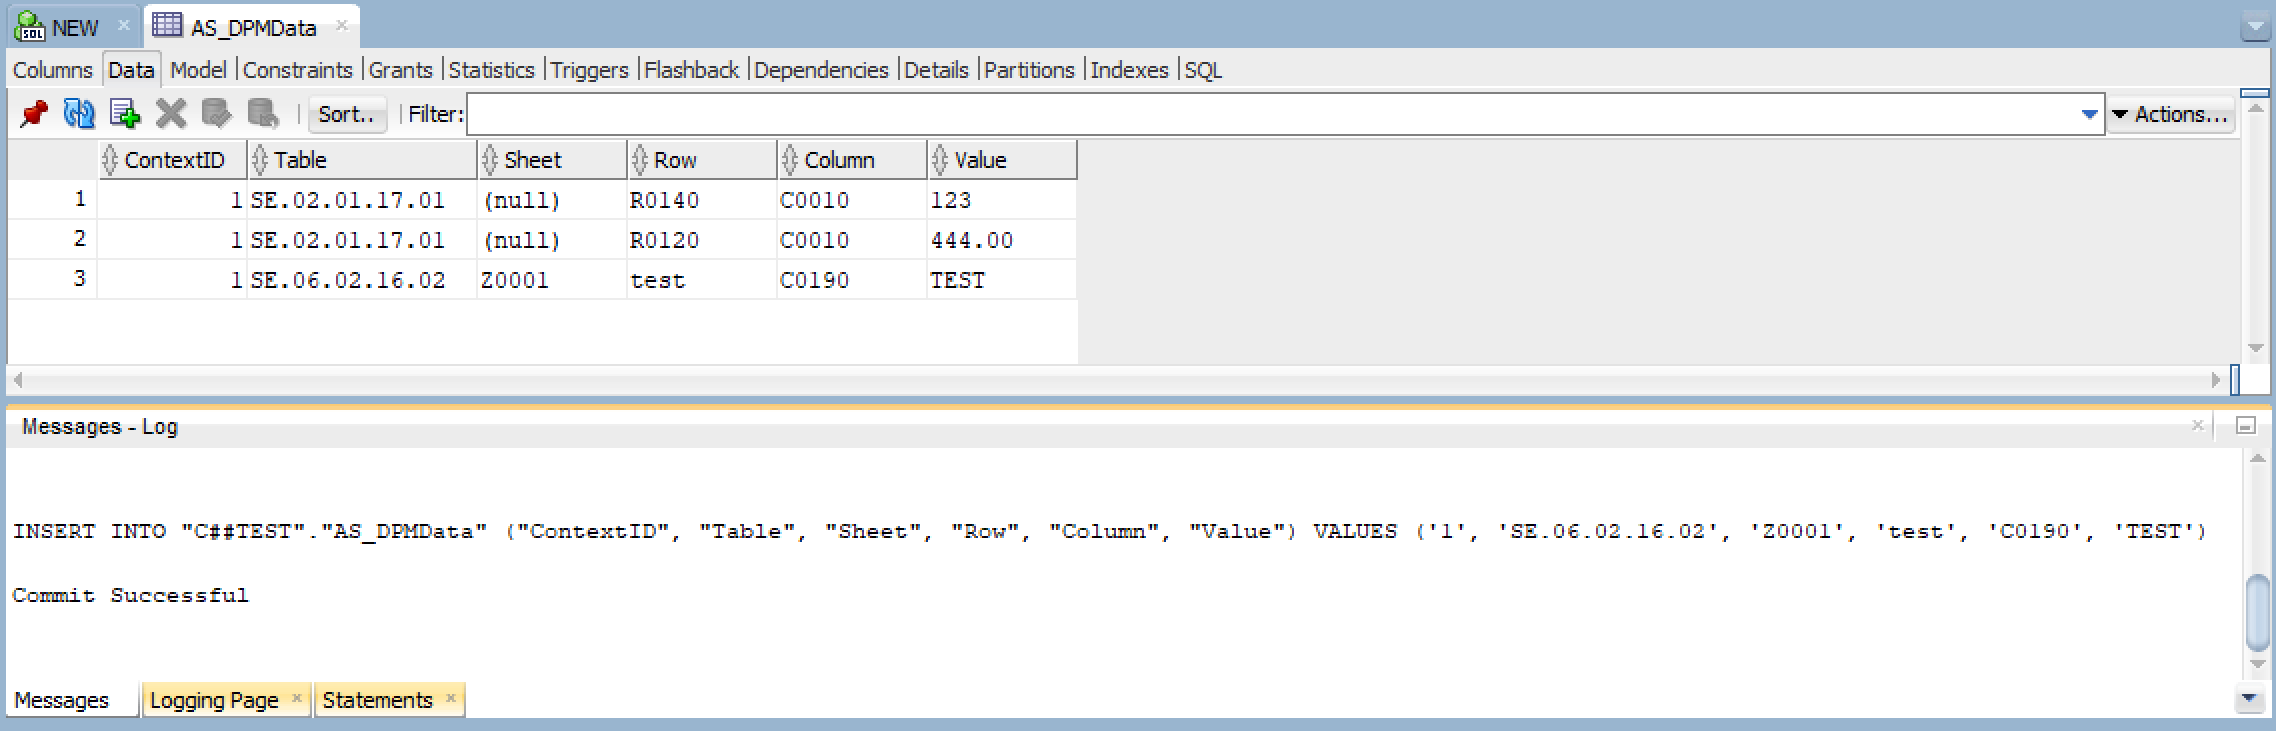Close the Logging Page tab
Screen dimensions: 2276x731
(x=296, y=699)
